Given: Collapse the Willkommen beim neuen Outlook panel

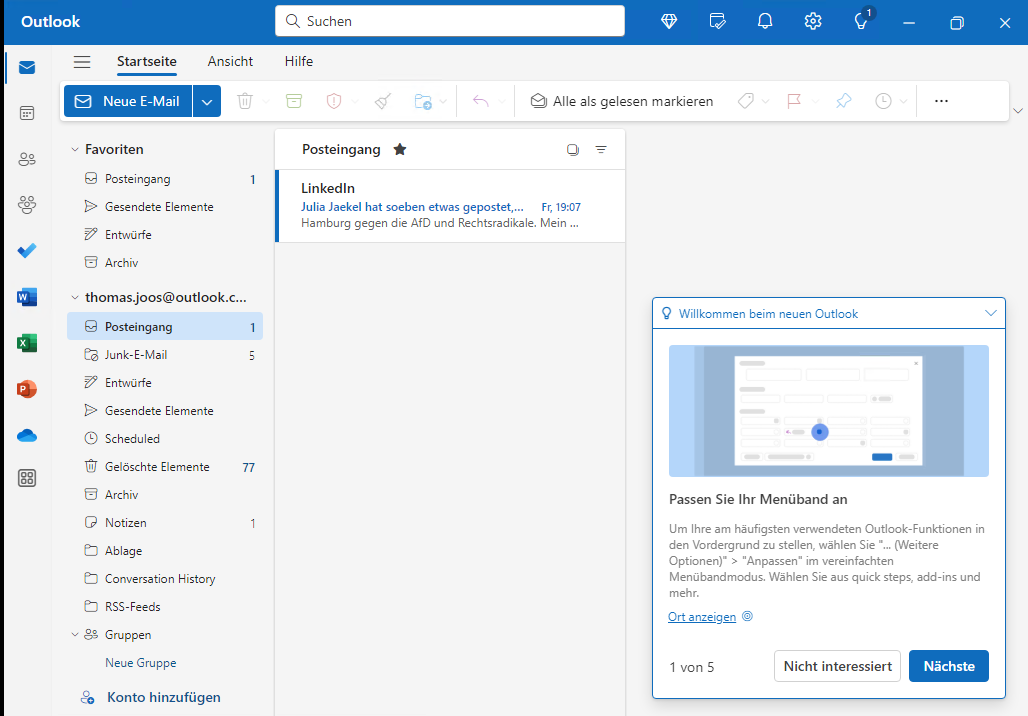Looking at the screenshot, I should point(991,313).
